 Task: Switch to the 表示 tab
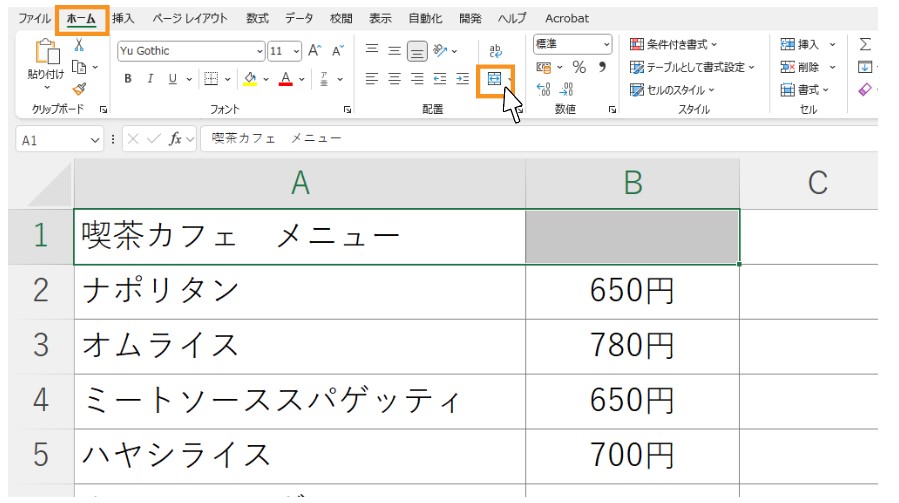(380, 18)
